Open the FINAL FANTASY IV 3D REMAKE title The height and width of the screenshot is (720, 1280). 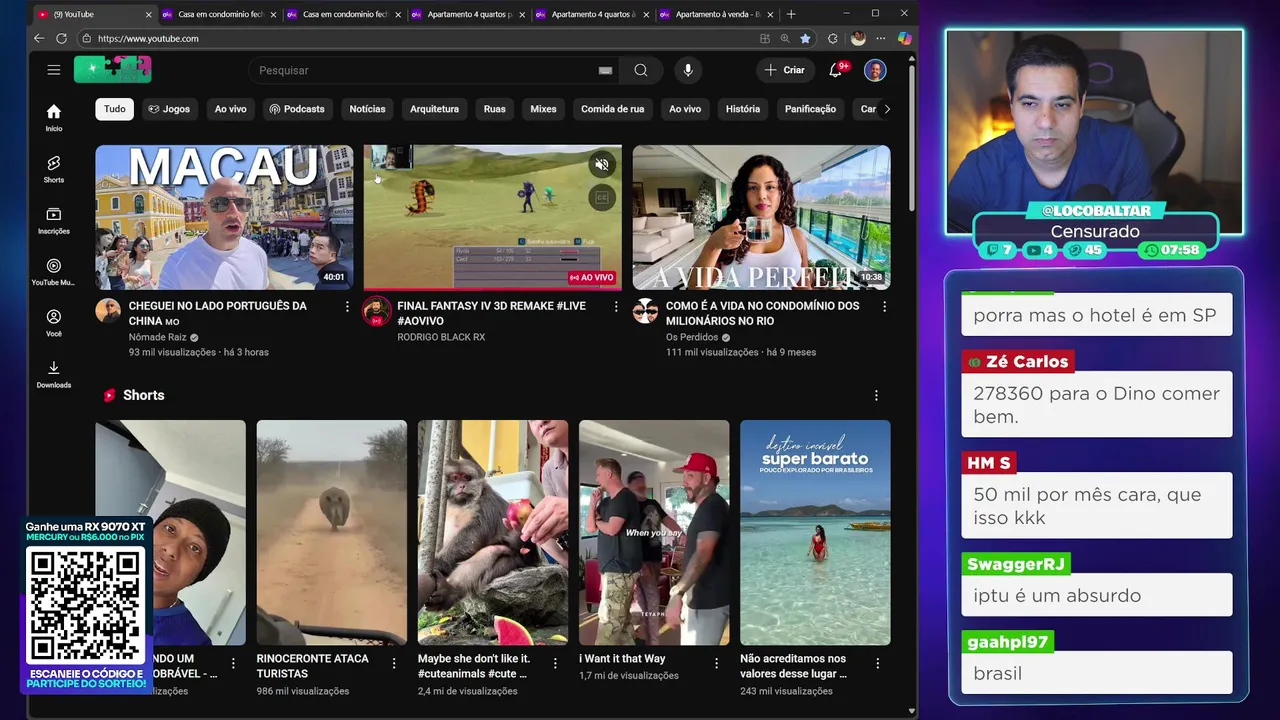pyautogui.click(x=492, y=313)
